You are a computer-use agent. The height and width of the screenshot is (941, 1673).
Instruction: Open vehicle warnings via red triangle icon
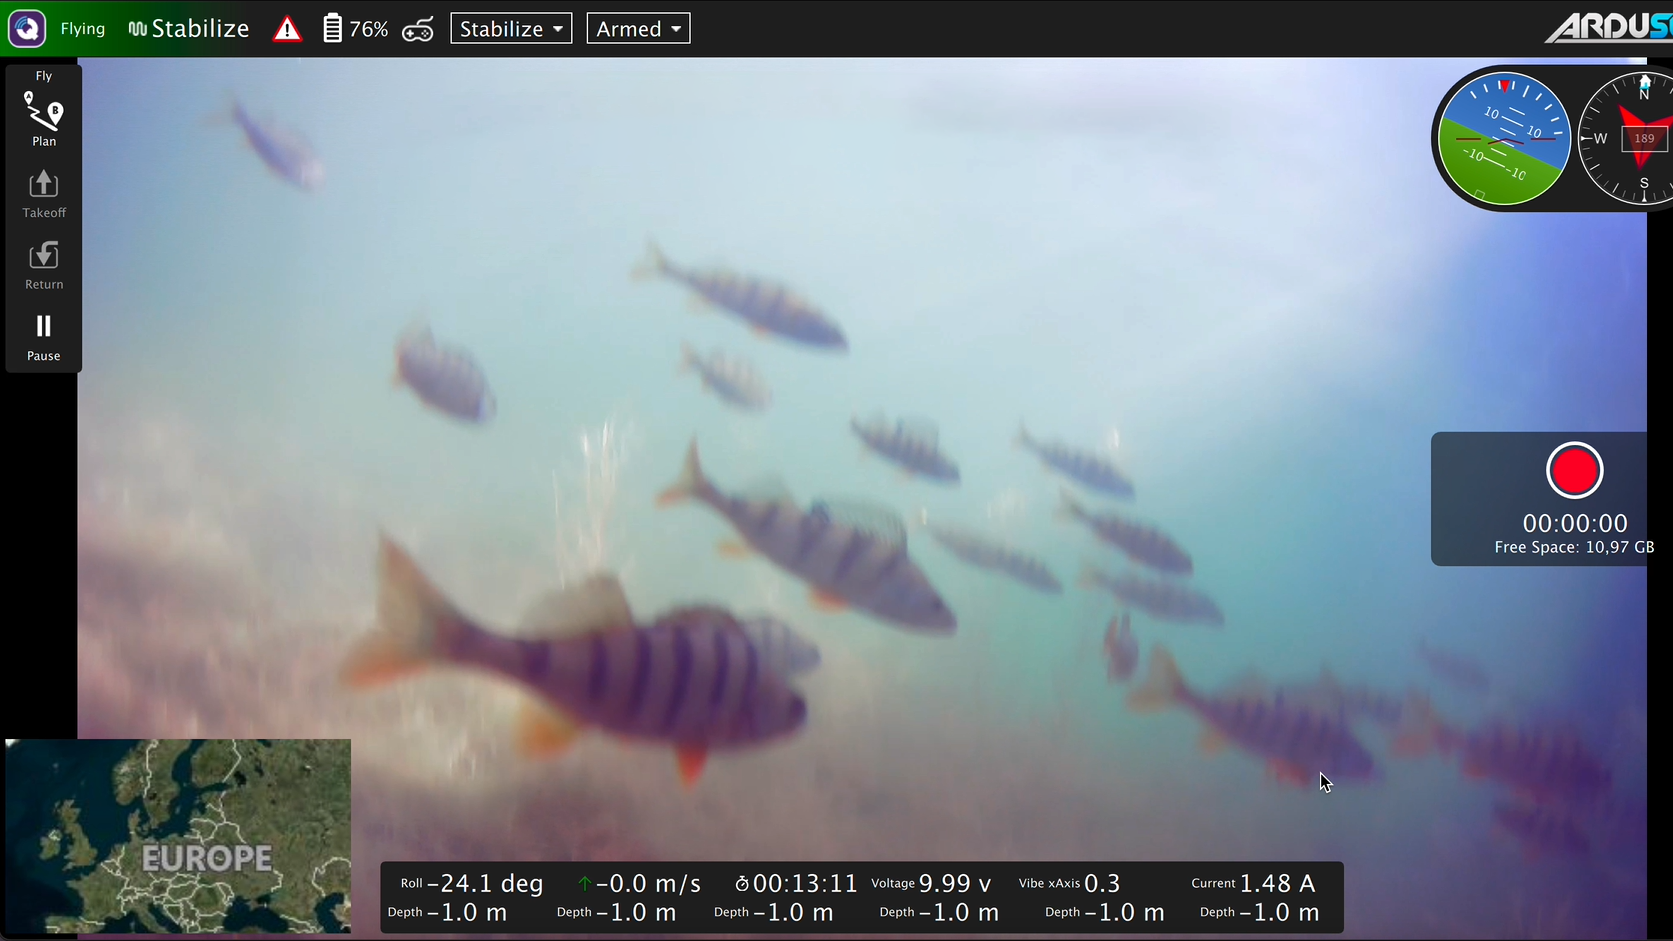[x=287, y=29]
